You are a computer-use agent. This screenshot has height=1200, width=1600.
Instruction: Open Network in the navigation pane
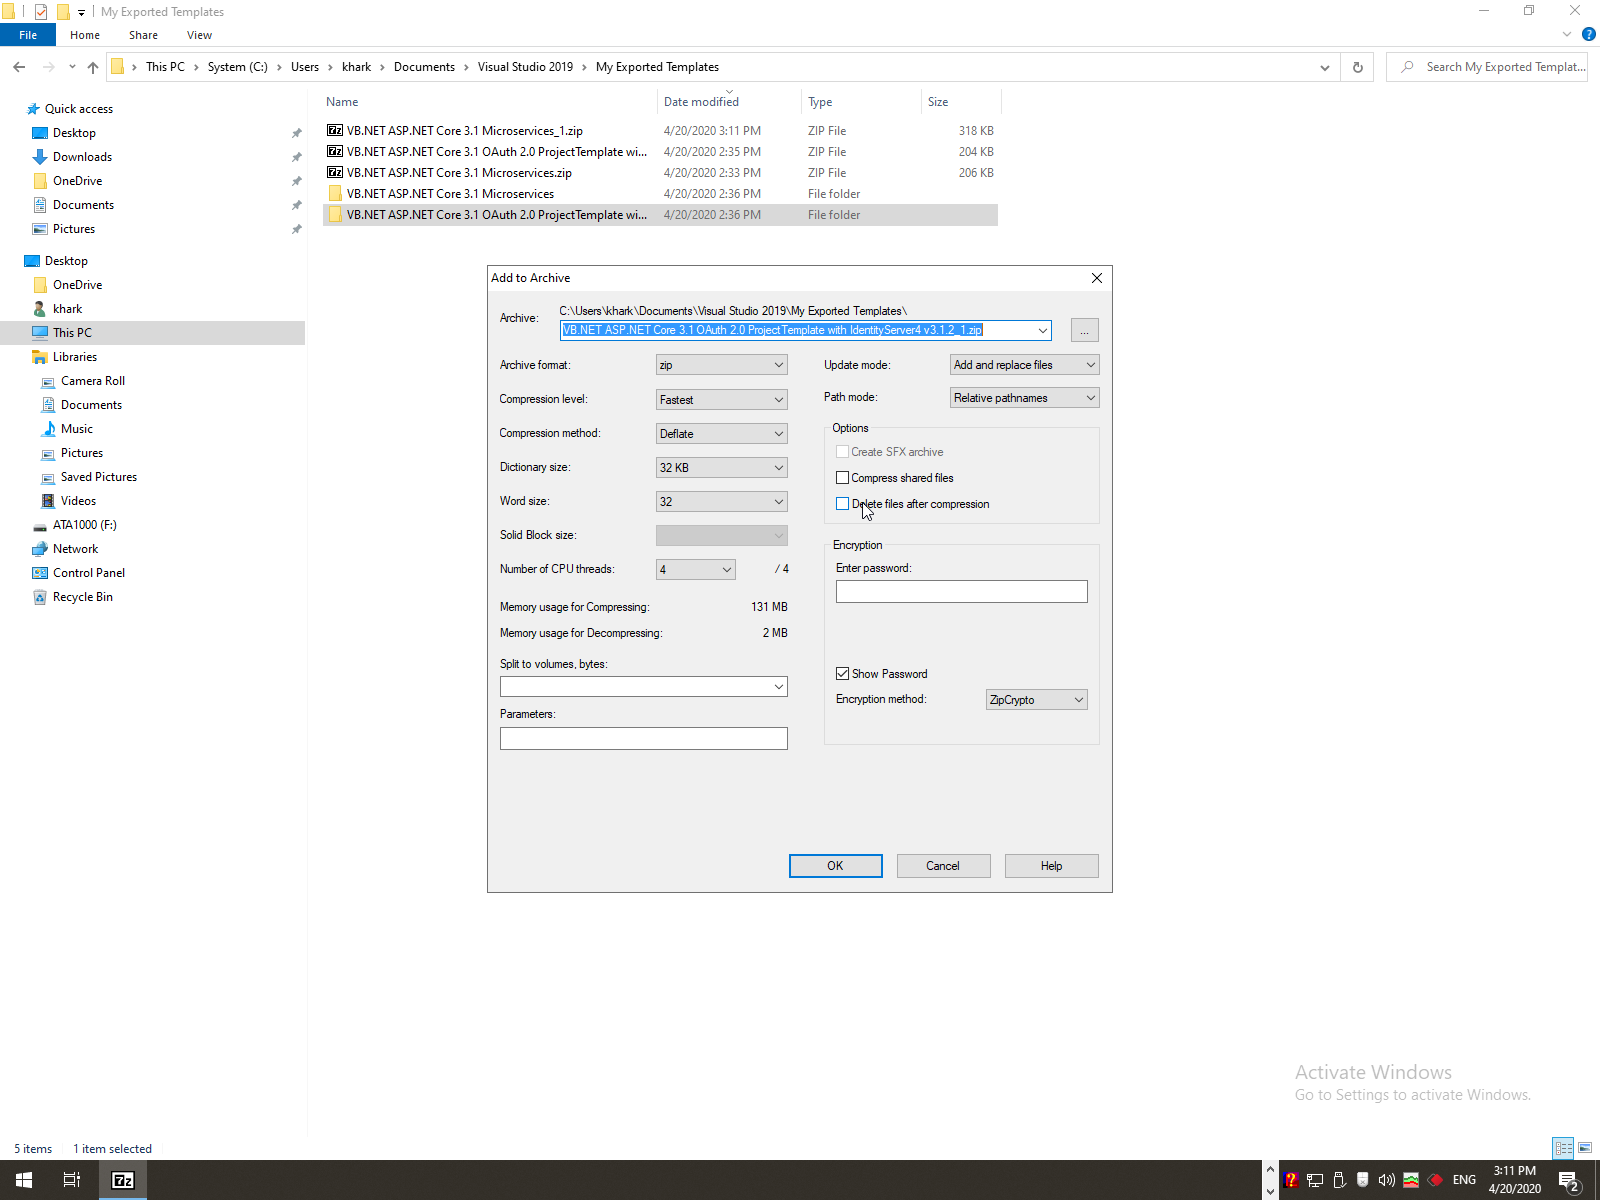pos(75,549)
